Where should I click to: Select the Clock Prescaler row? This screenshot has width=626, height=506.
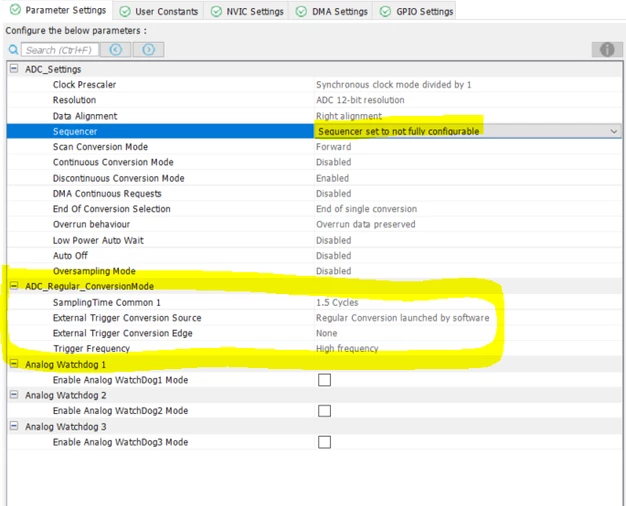tap(314, 85)
